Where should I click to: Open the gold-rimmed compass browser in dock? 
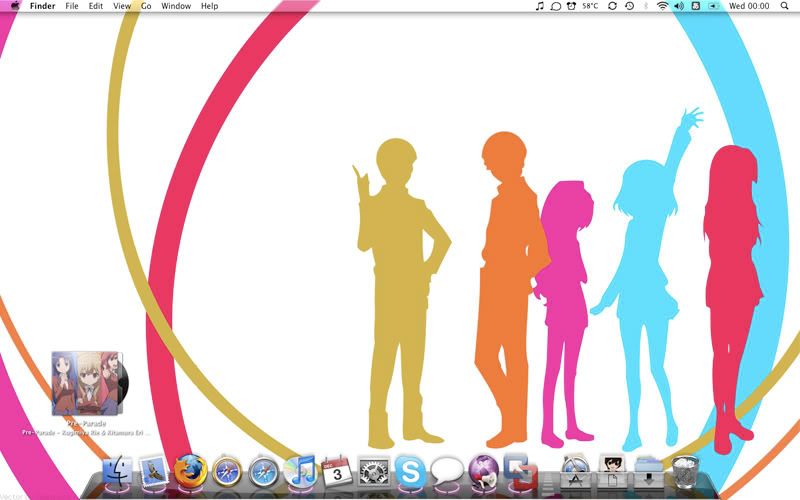click(227, 471)
